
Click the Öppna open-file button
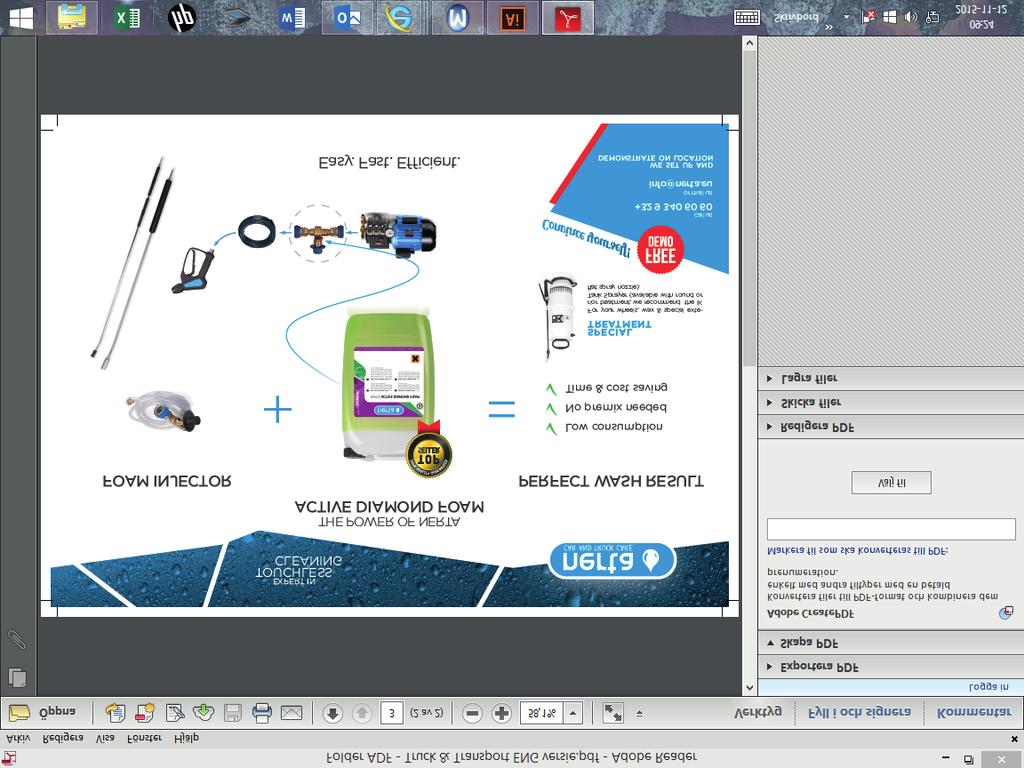[43, 712]
